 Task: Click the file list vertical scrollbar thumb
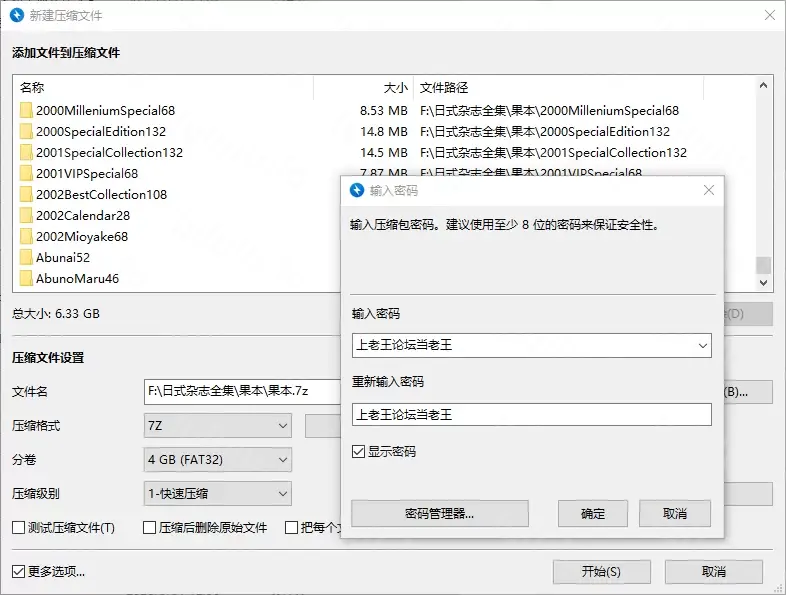tap(763, 265)
